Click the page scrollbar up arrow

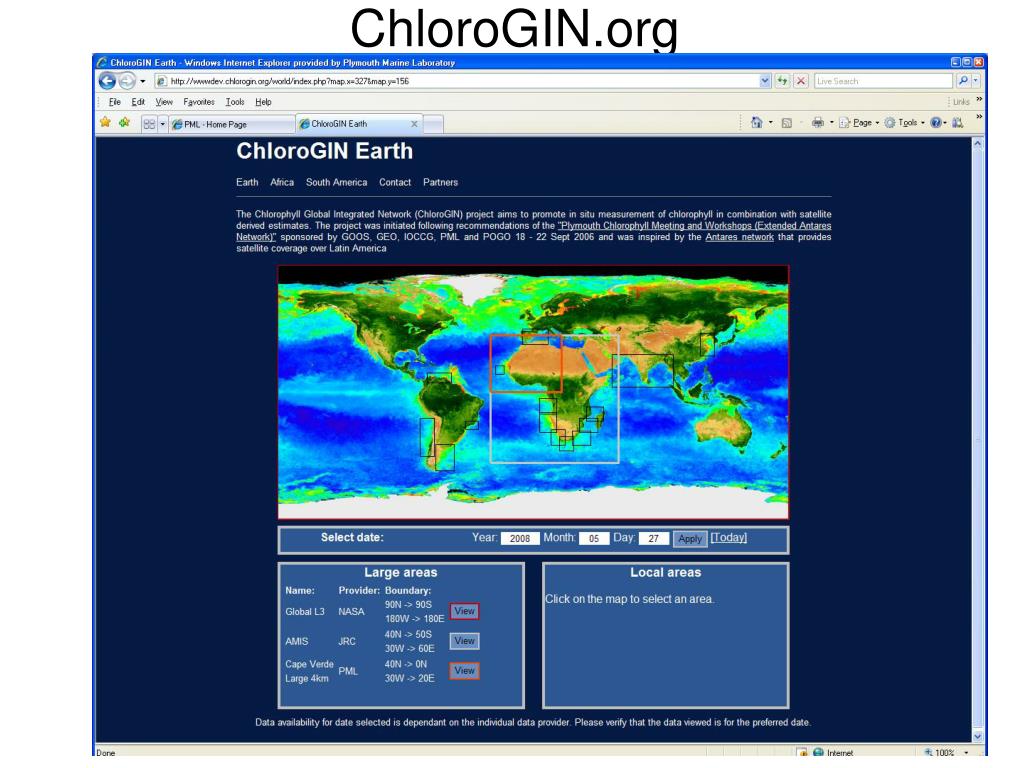pyautogui.click(x=978, y=144)
